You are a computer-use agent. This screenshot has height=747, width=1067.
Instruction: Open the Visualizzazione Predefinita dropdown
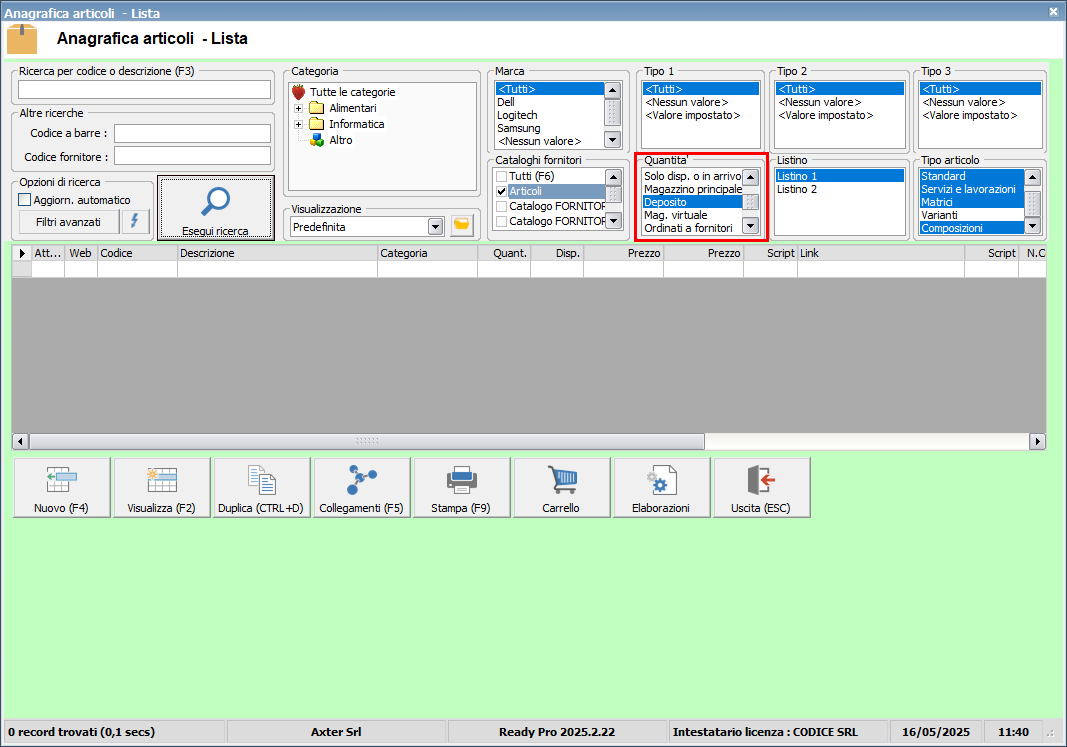436,227
